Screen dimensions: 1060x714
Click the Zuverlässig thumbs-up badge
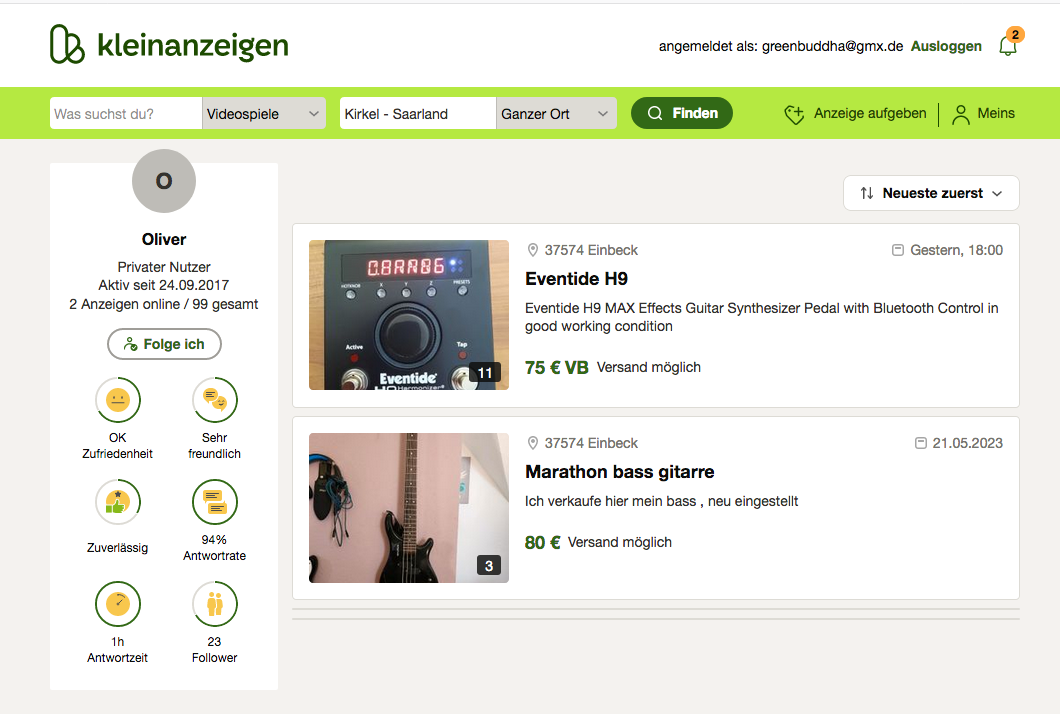(118, 502)
